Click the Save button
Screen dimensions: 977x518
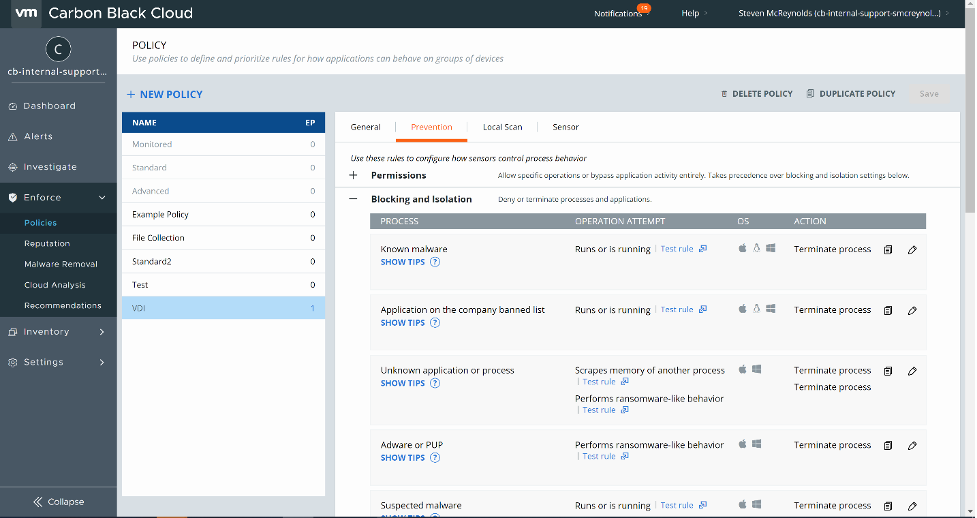929,94
